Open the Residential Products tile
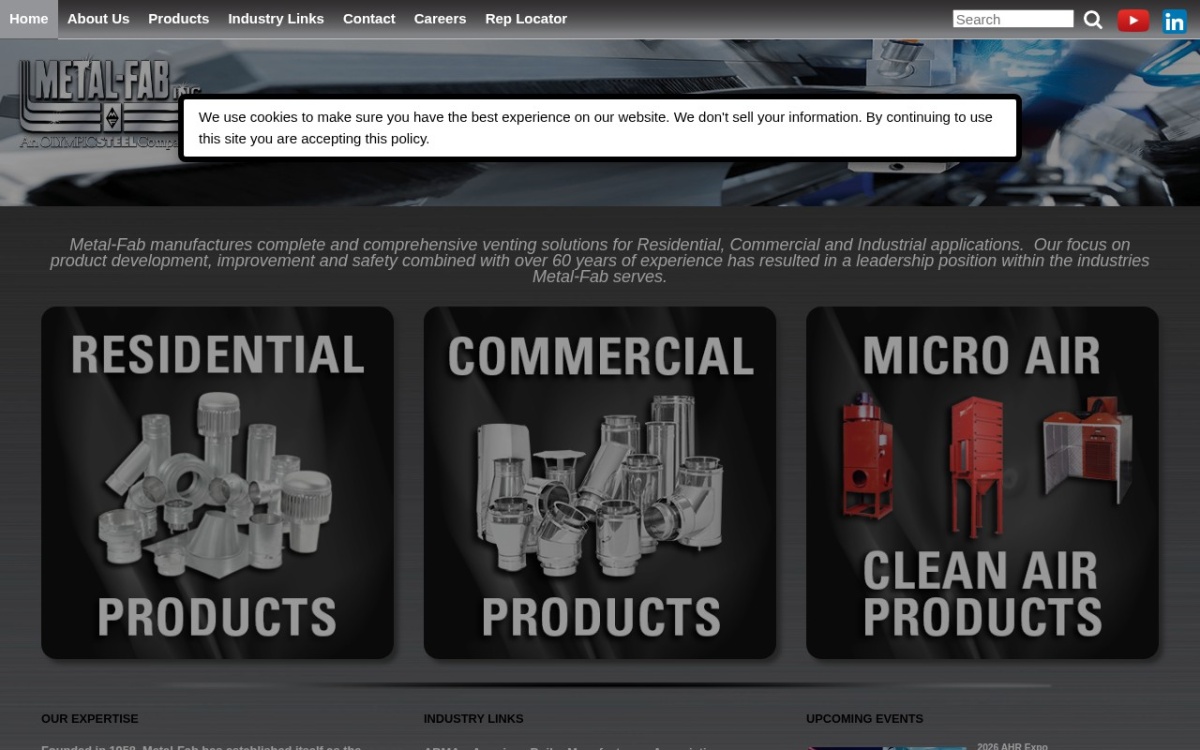 (x=217, y=482)
